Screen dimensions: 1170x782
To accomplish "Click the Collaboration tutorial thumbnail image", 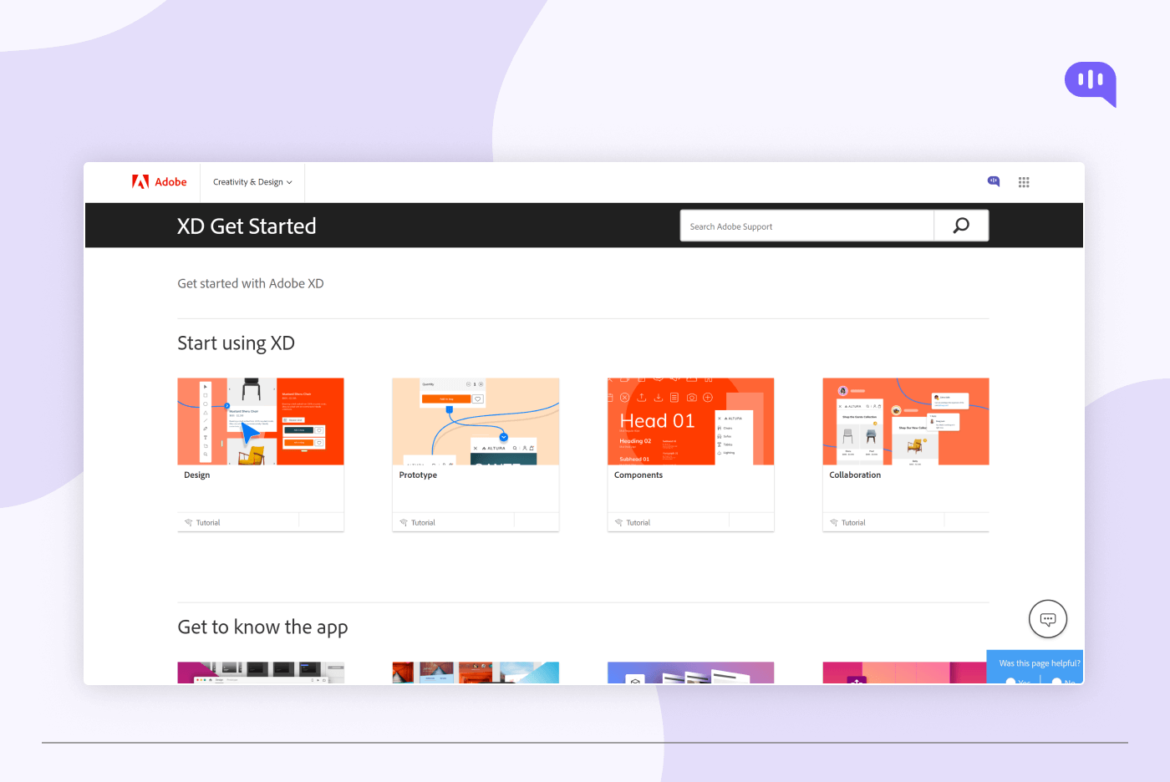I will [905, 421].
